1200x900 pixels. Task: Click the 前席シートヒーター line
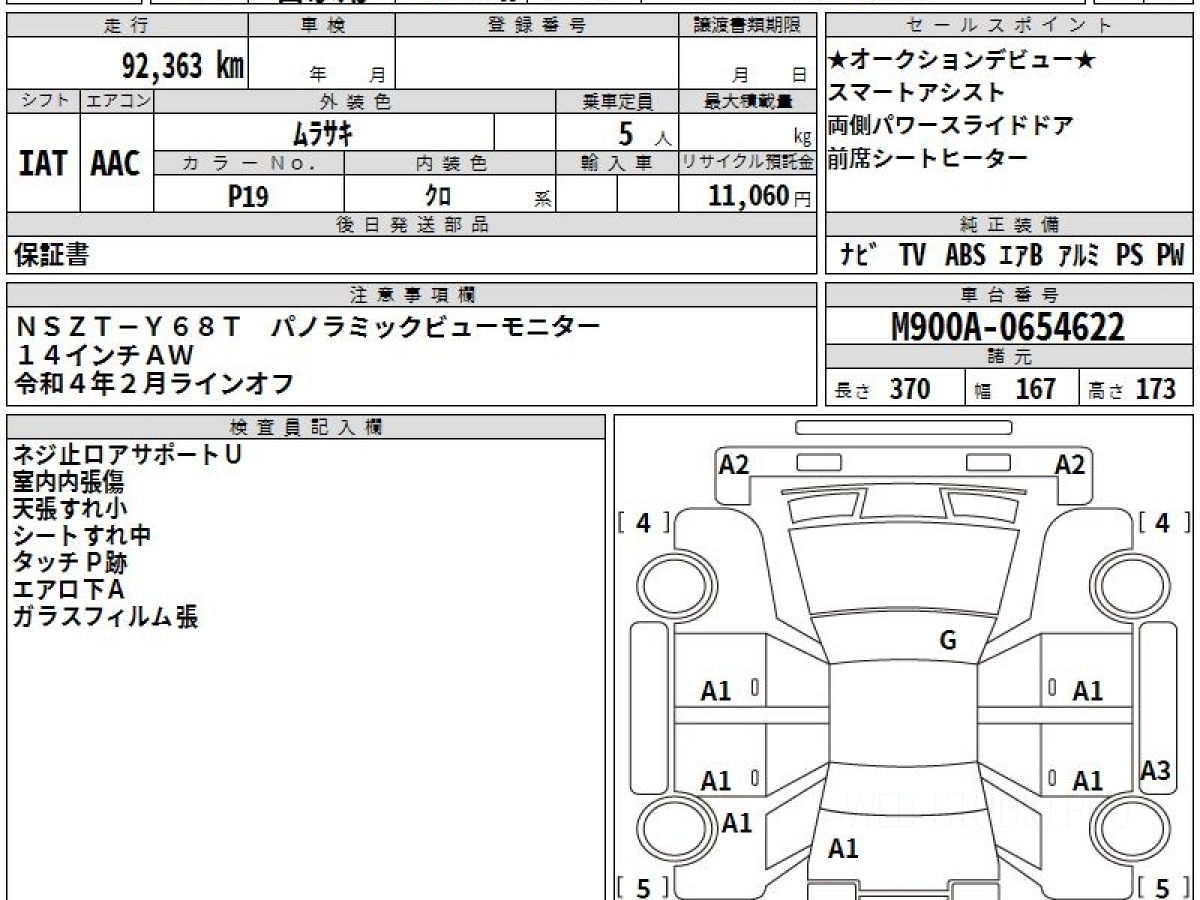coord(927,158)
